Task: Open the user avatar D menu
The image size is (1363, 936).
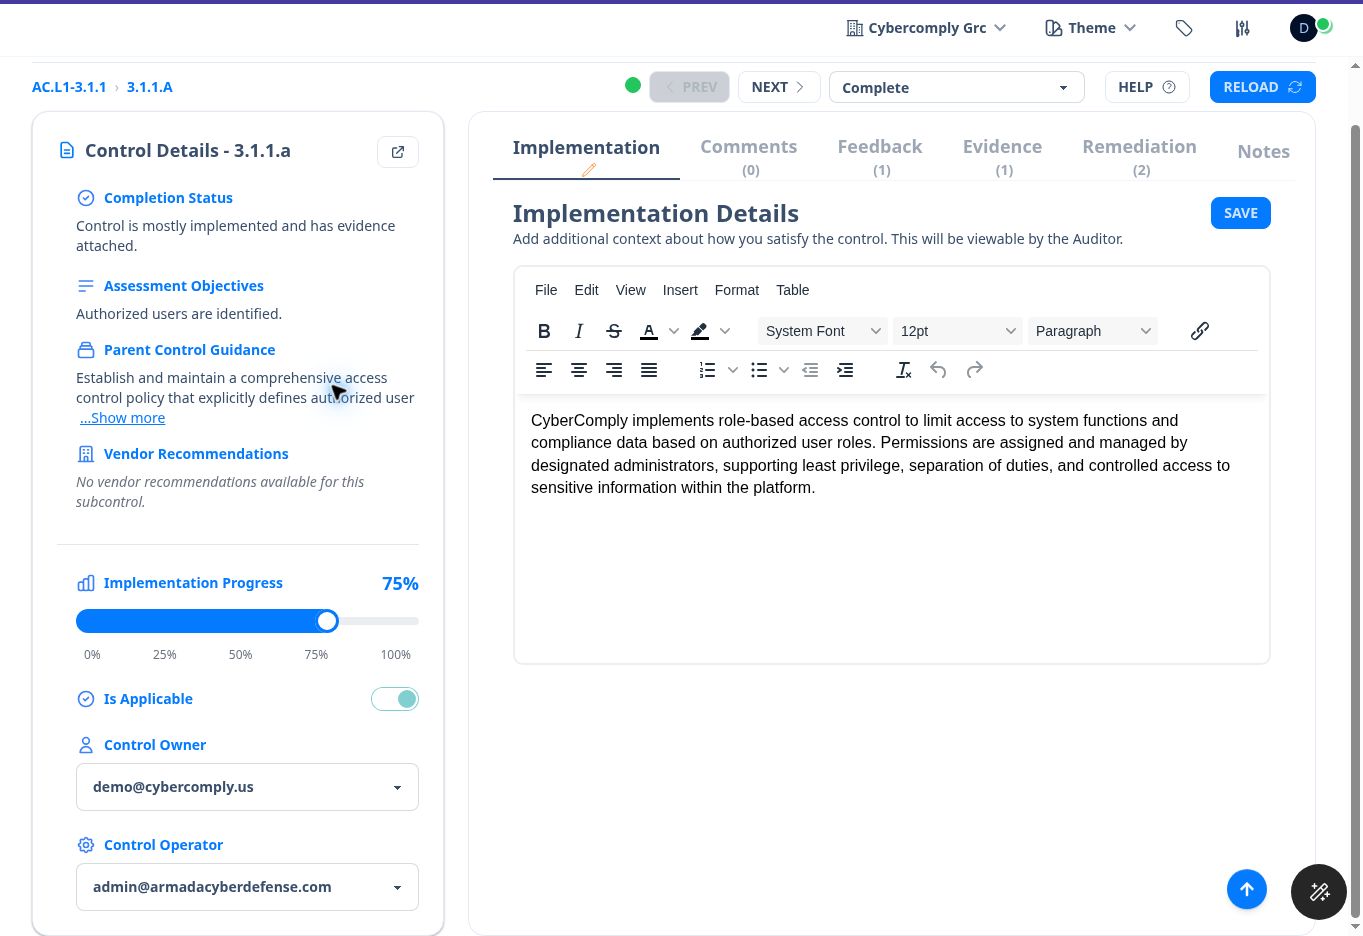Action: (1304, 28)
